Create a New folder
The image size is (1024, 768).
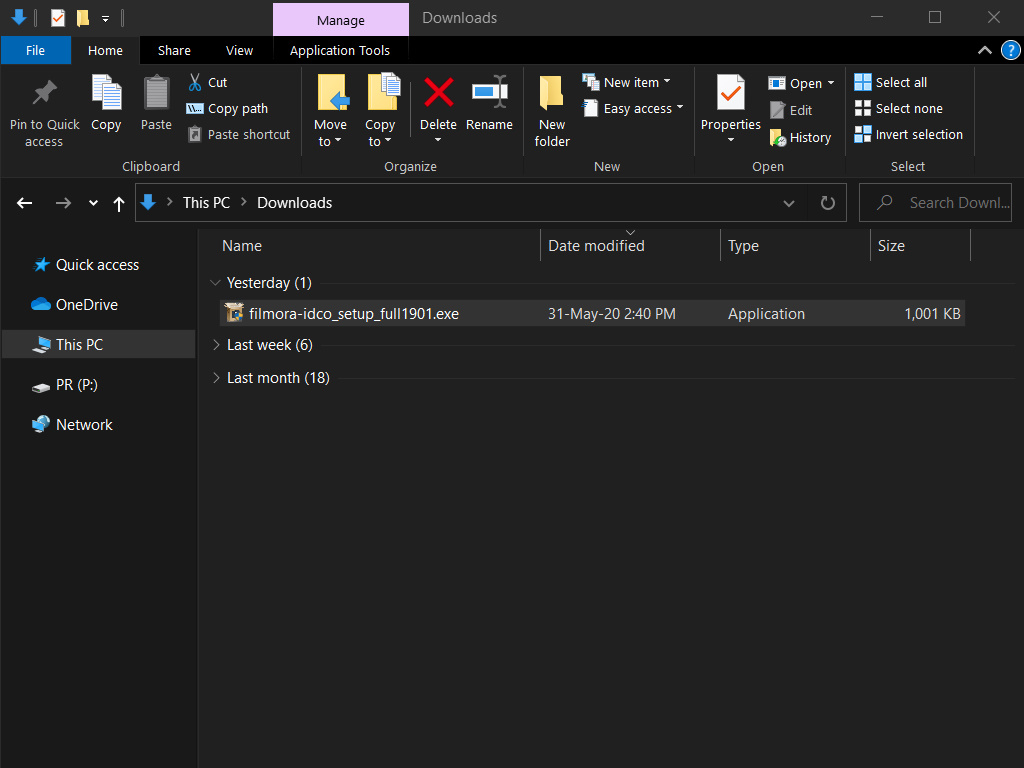click(552, 111)
